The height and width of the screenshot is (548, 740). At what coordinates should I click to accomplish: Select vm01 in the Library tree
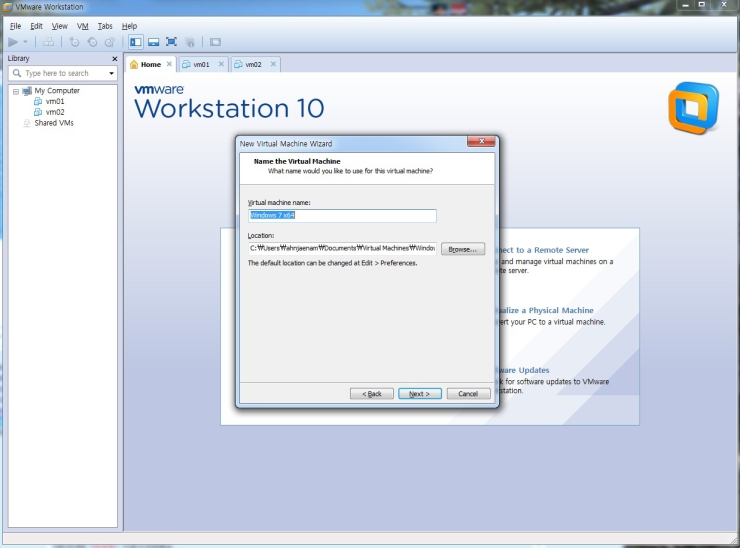click(54, 101)
